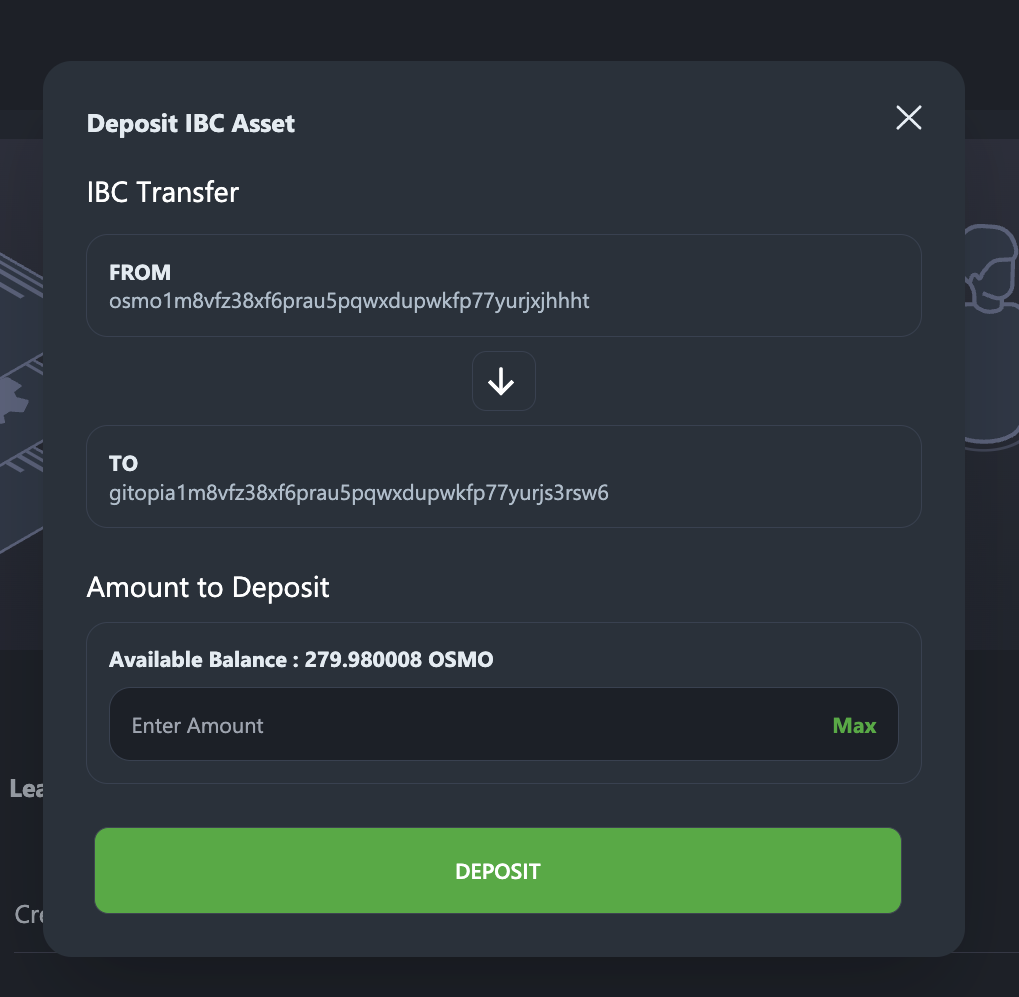Close the Deposit IBC Asset dialog

[909, 118]
